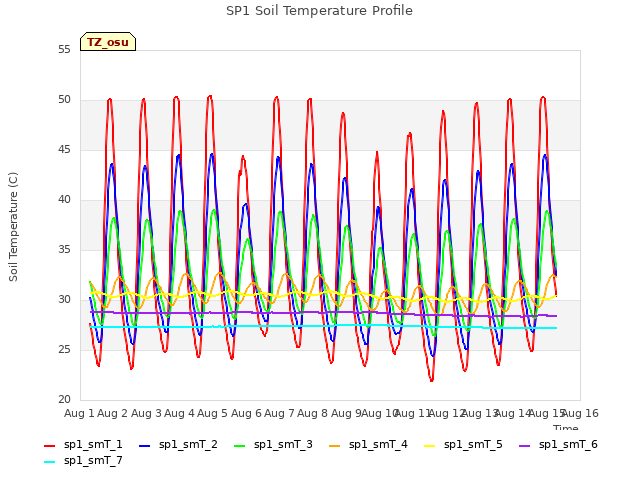
Task: Click the TZ_osu annotation box
Action: [x=108, y=42]
